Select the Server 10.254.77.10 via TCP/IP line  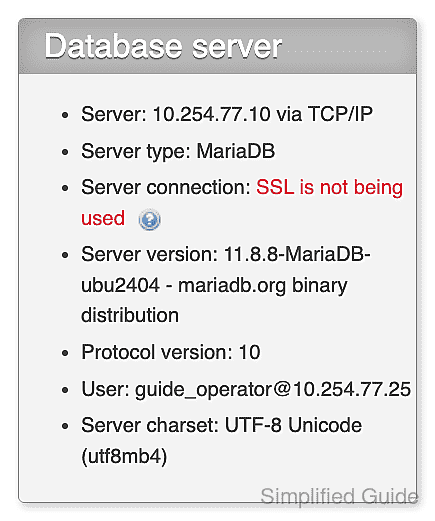(227, 114)
